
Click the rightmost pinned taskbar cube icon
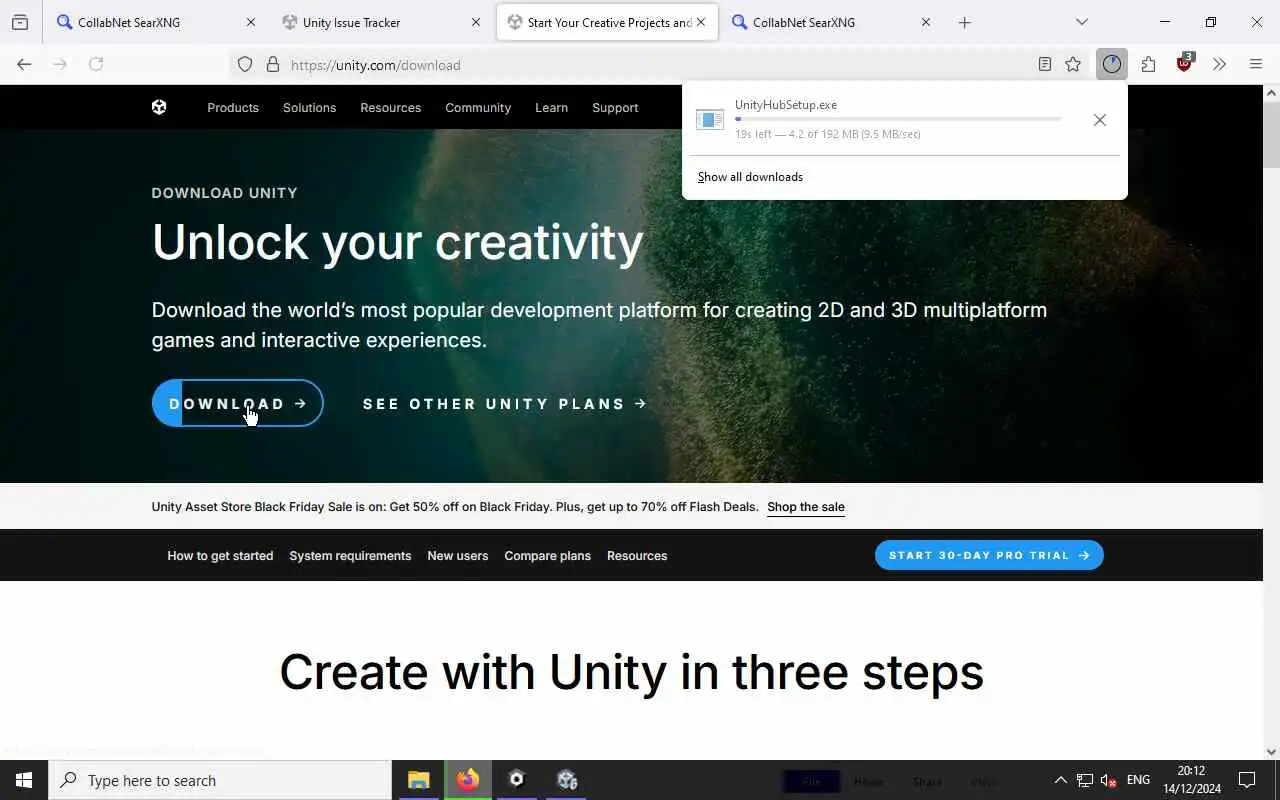coord(566,780)
